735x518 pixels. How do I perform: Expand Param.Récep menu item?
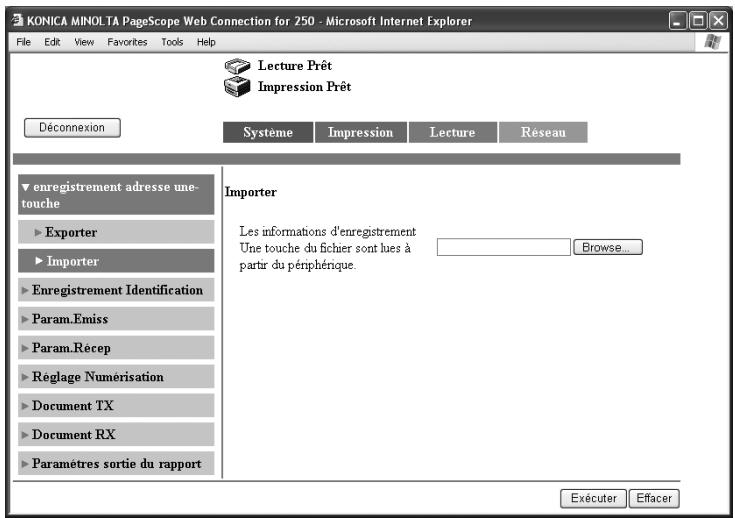click(x=116, y=348)
